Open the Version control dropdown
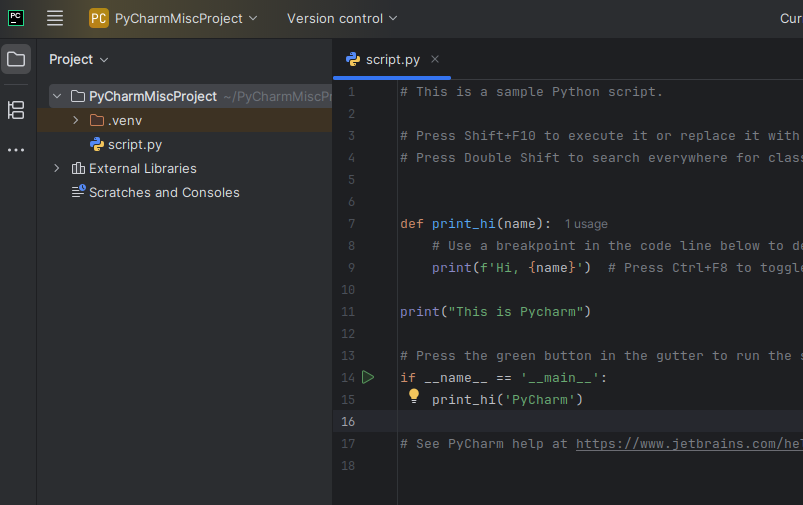803x505 pixels. coord(341,18)
